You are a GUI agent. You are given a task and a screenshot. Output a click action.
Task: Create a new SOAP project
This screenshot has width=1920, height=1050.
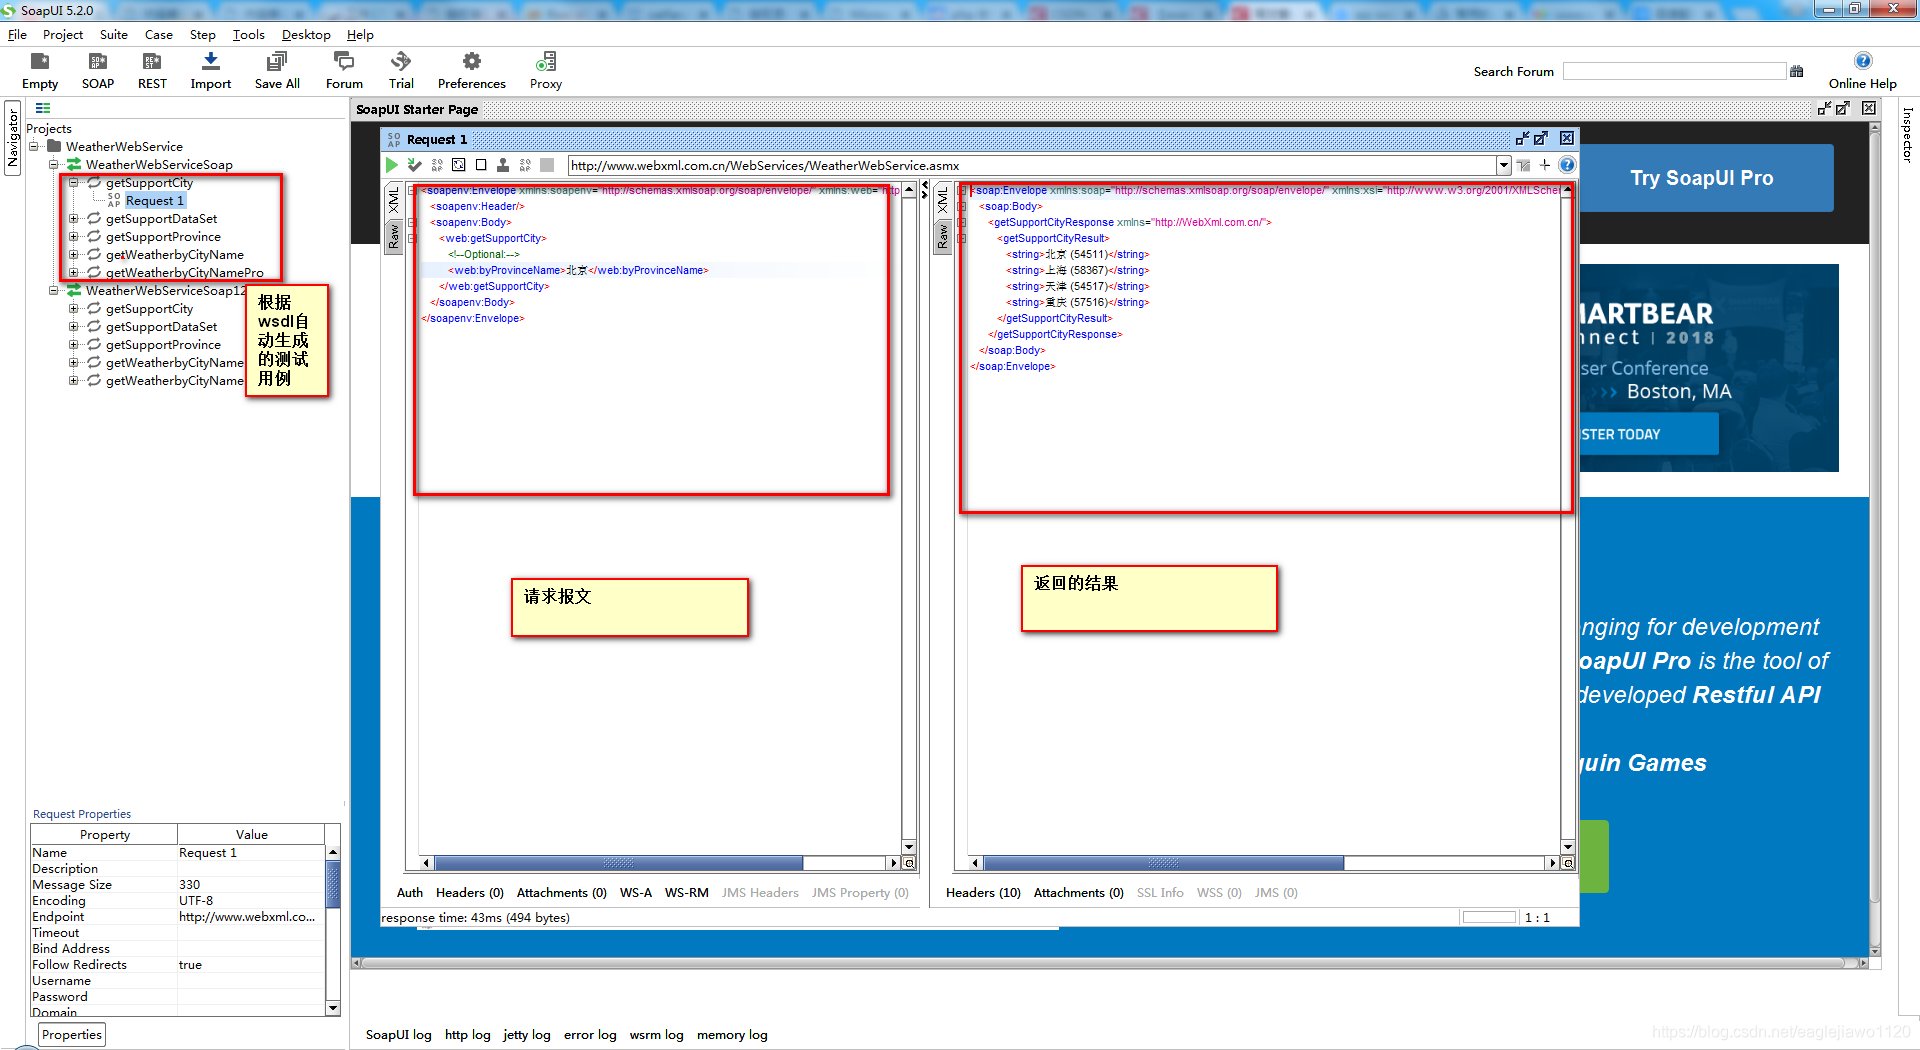coord(97,68)
